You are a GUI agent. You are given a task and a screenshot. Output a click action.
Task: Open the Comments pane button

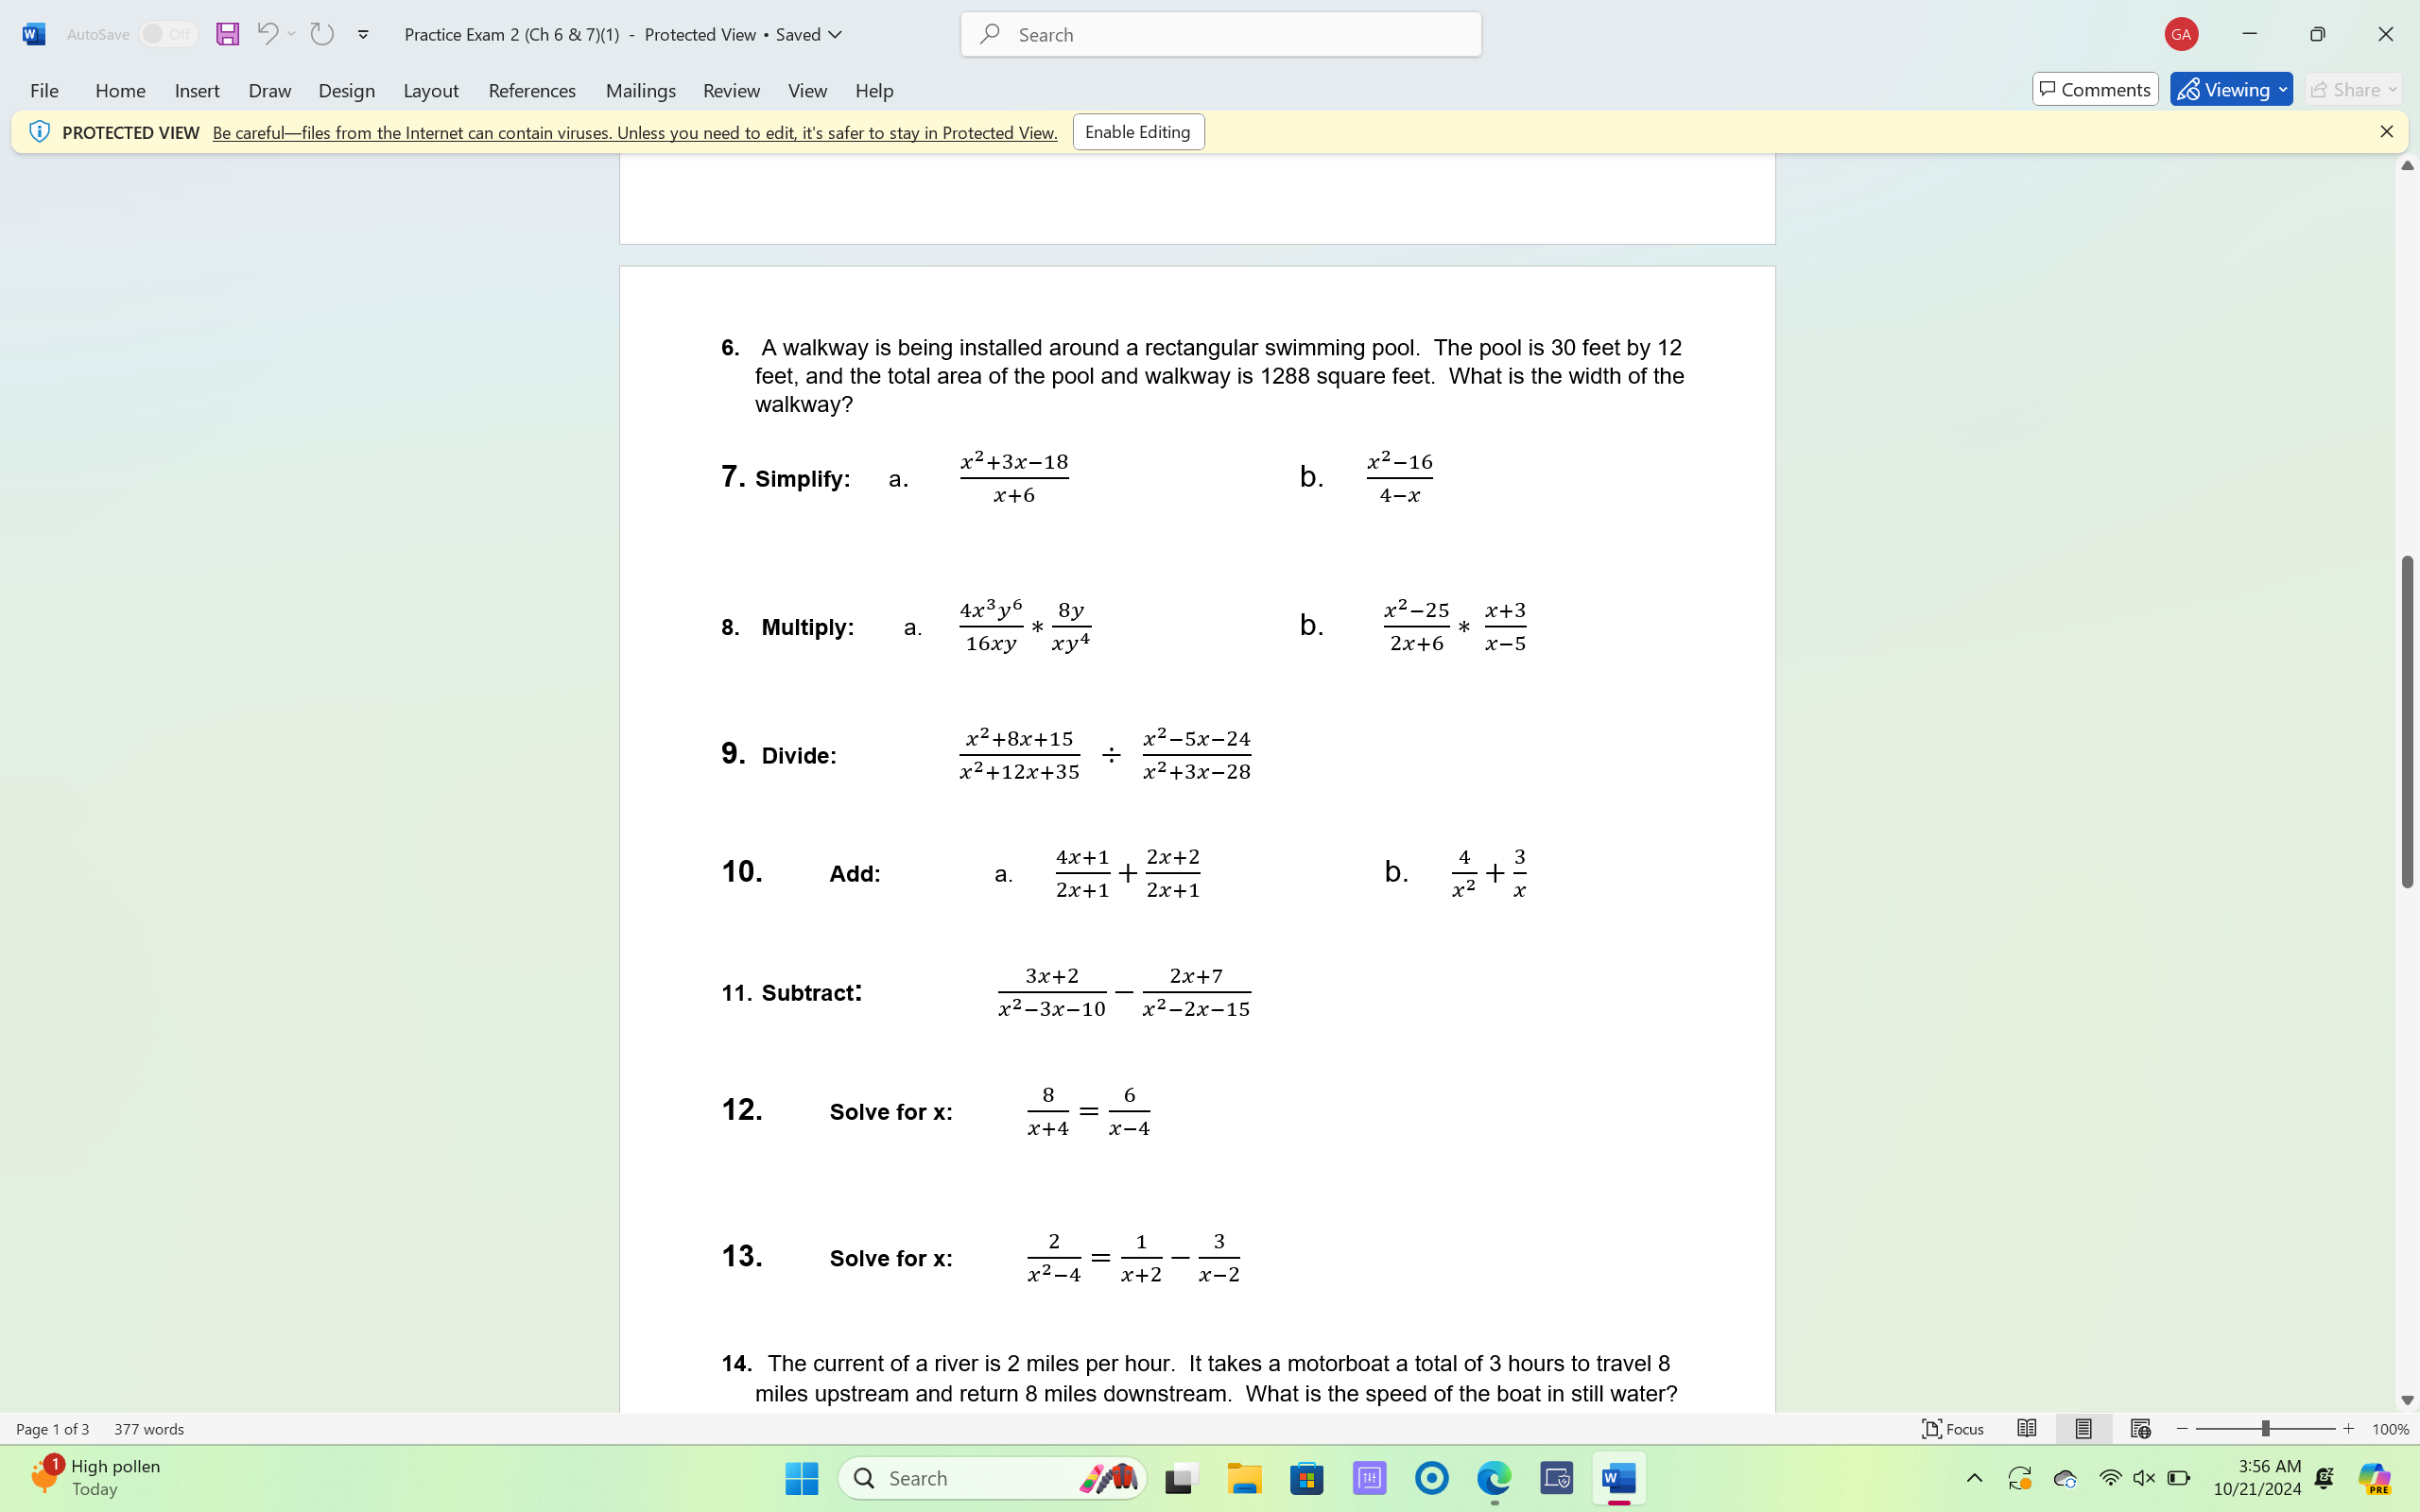pyautogui.click(x=2095, y=89)
